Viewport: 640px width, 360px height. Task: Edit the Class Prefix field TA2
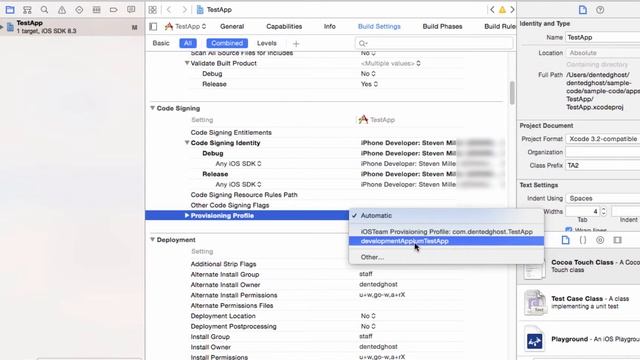[x=602, y=165]
